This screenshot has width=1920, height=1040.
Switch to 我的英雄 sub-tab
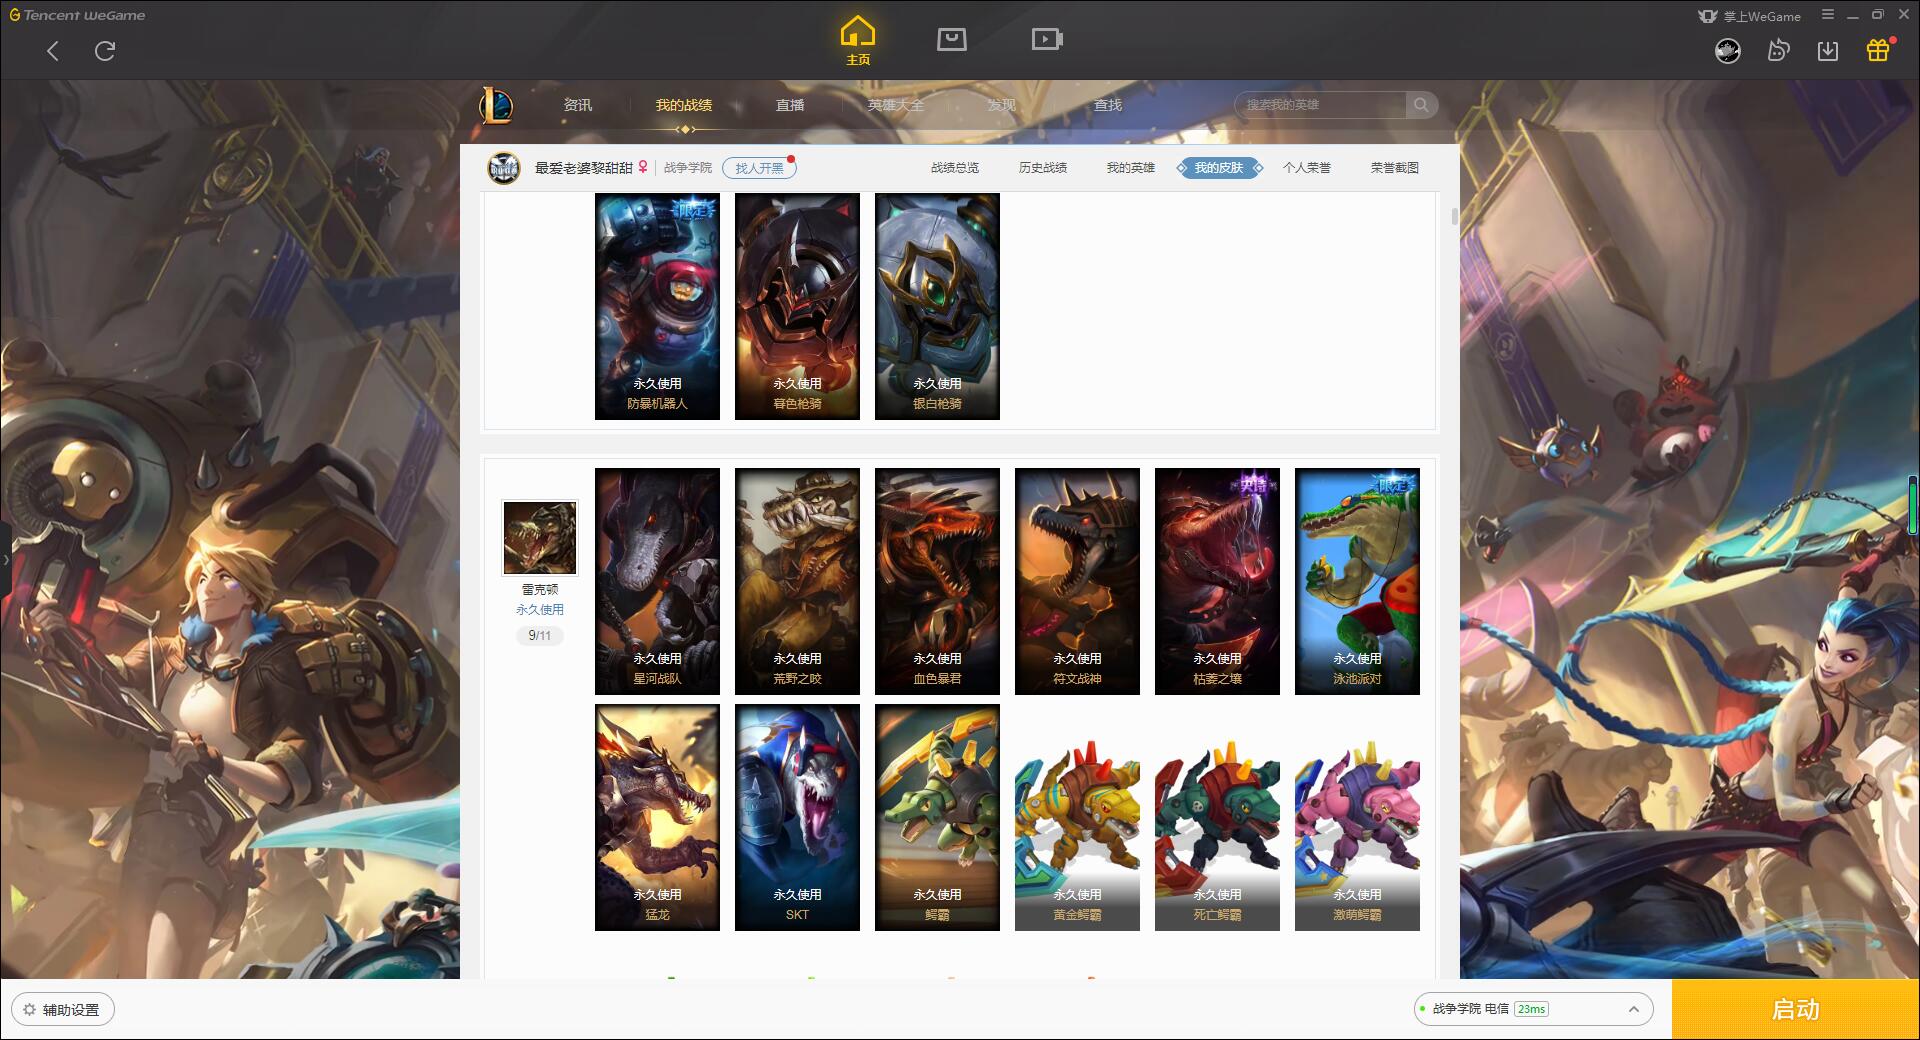1131,168
